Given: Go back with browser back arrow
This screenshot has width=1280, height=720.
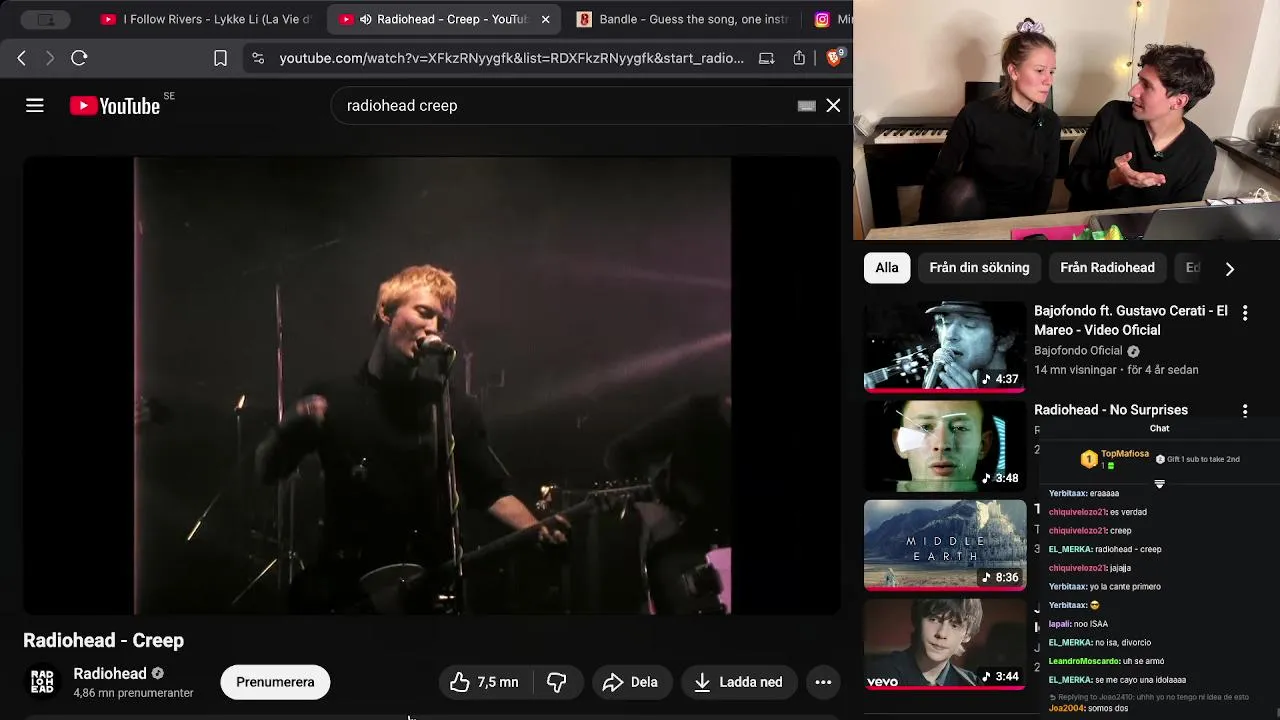Looking at the screenshot, I should pos(21,58).
